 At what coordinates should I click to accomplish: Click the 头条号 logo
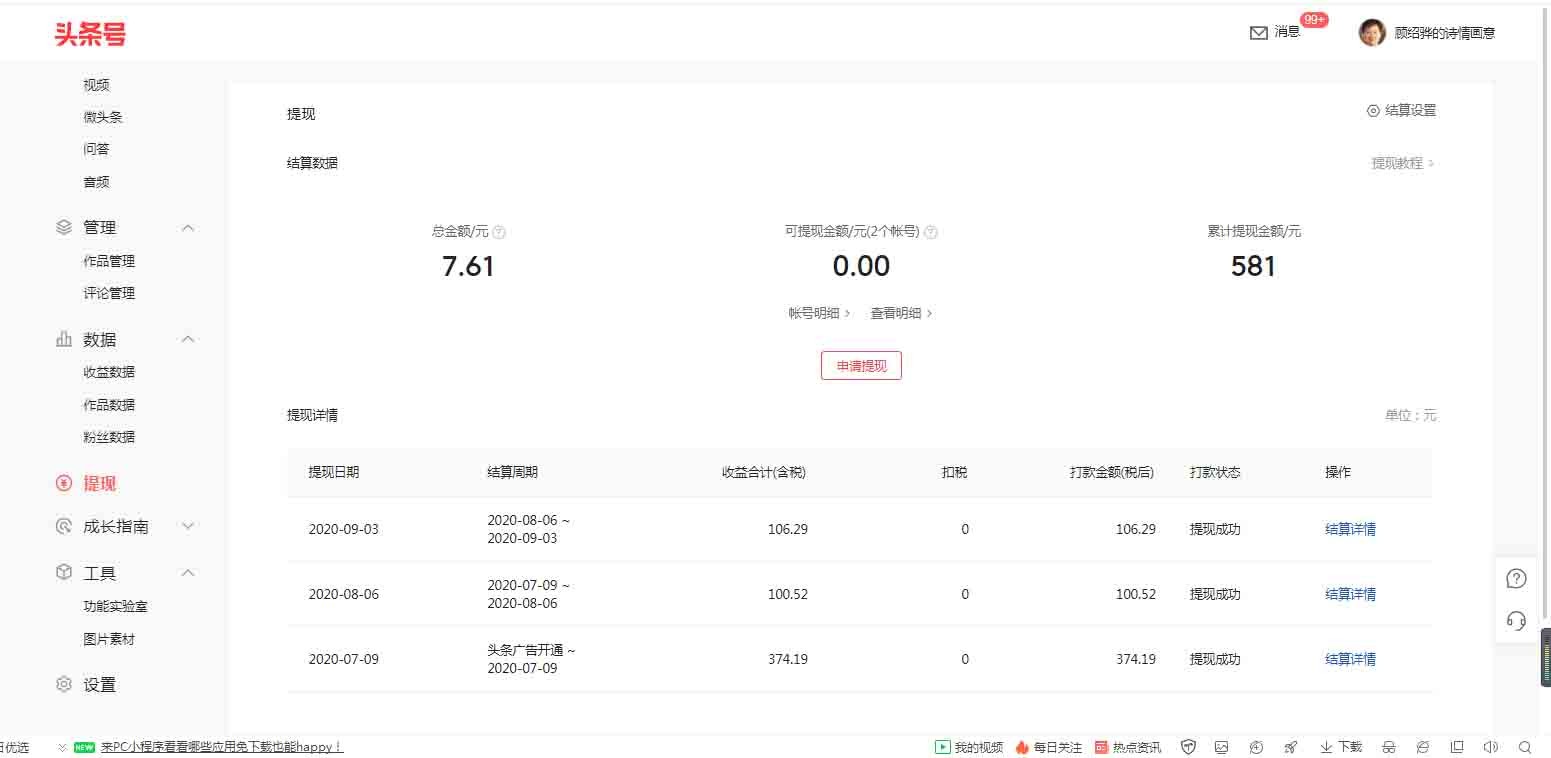tap(90, 34)
